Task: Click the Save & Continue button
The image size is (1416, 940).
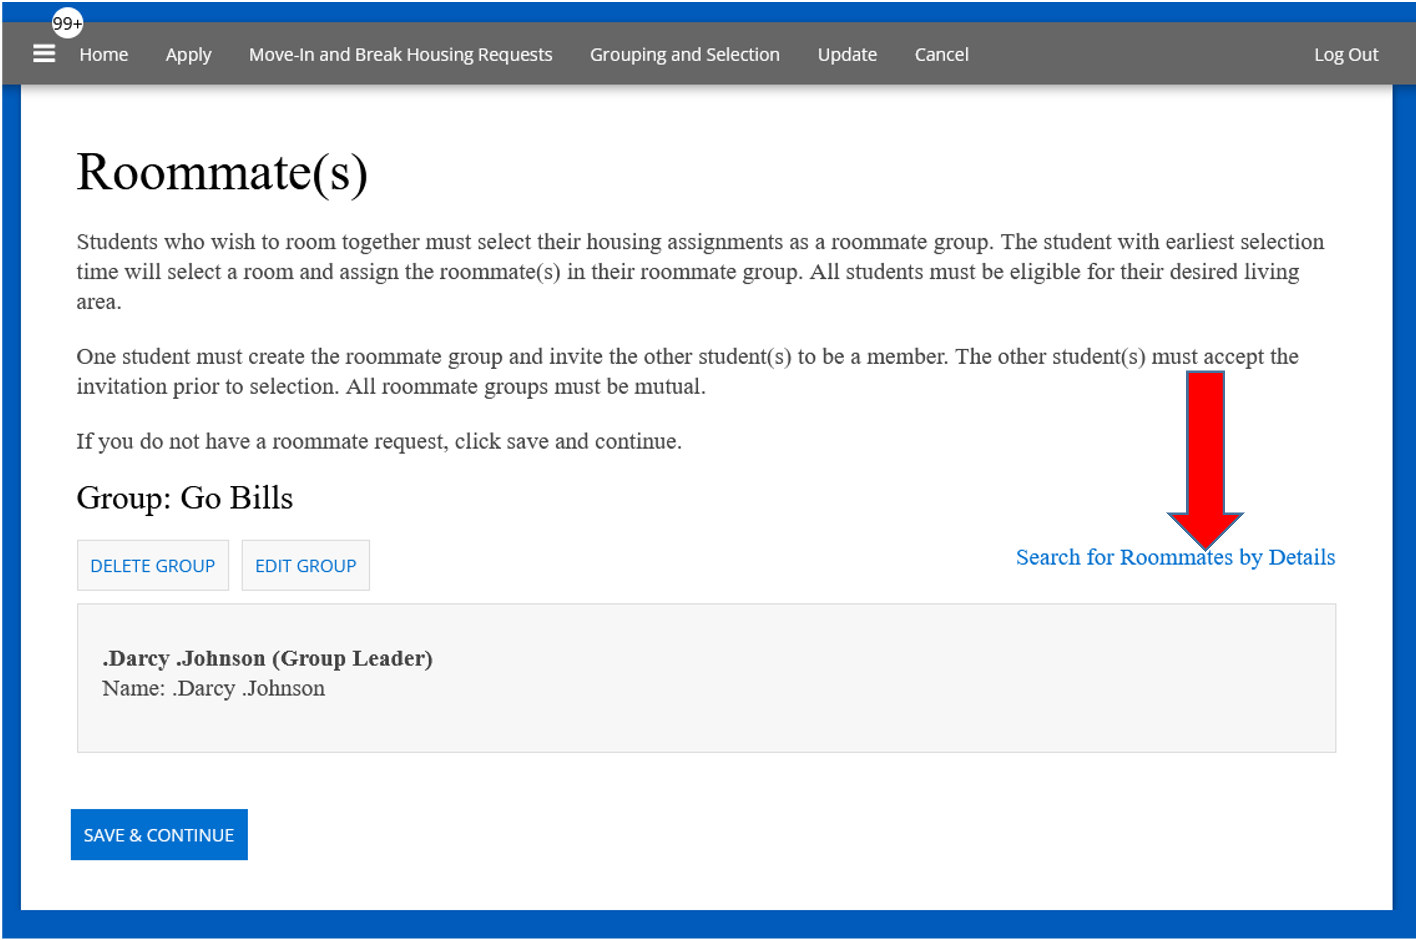Action: tap(159, 835)
